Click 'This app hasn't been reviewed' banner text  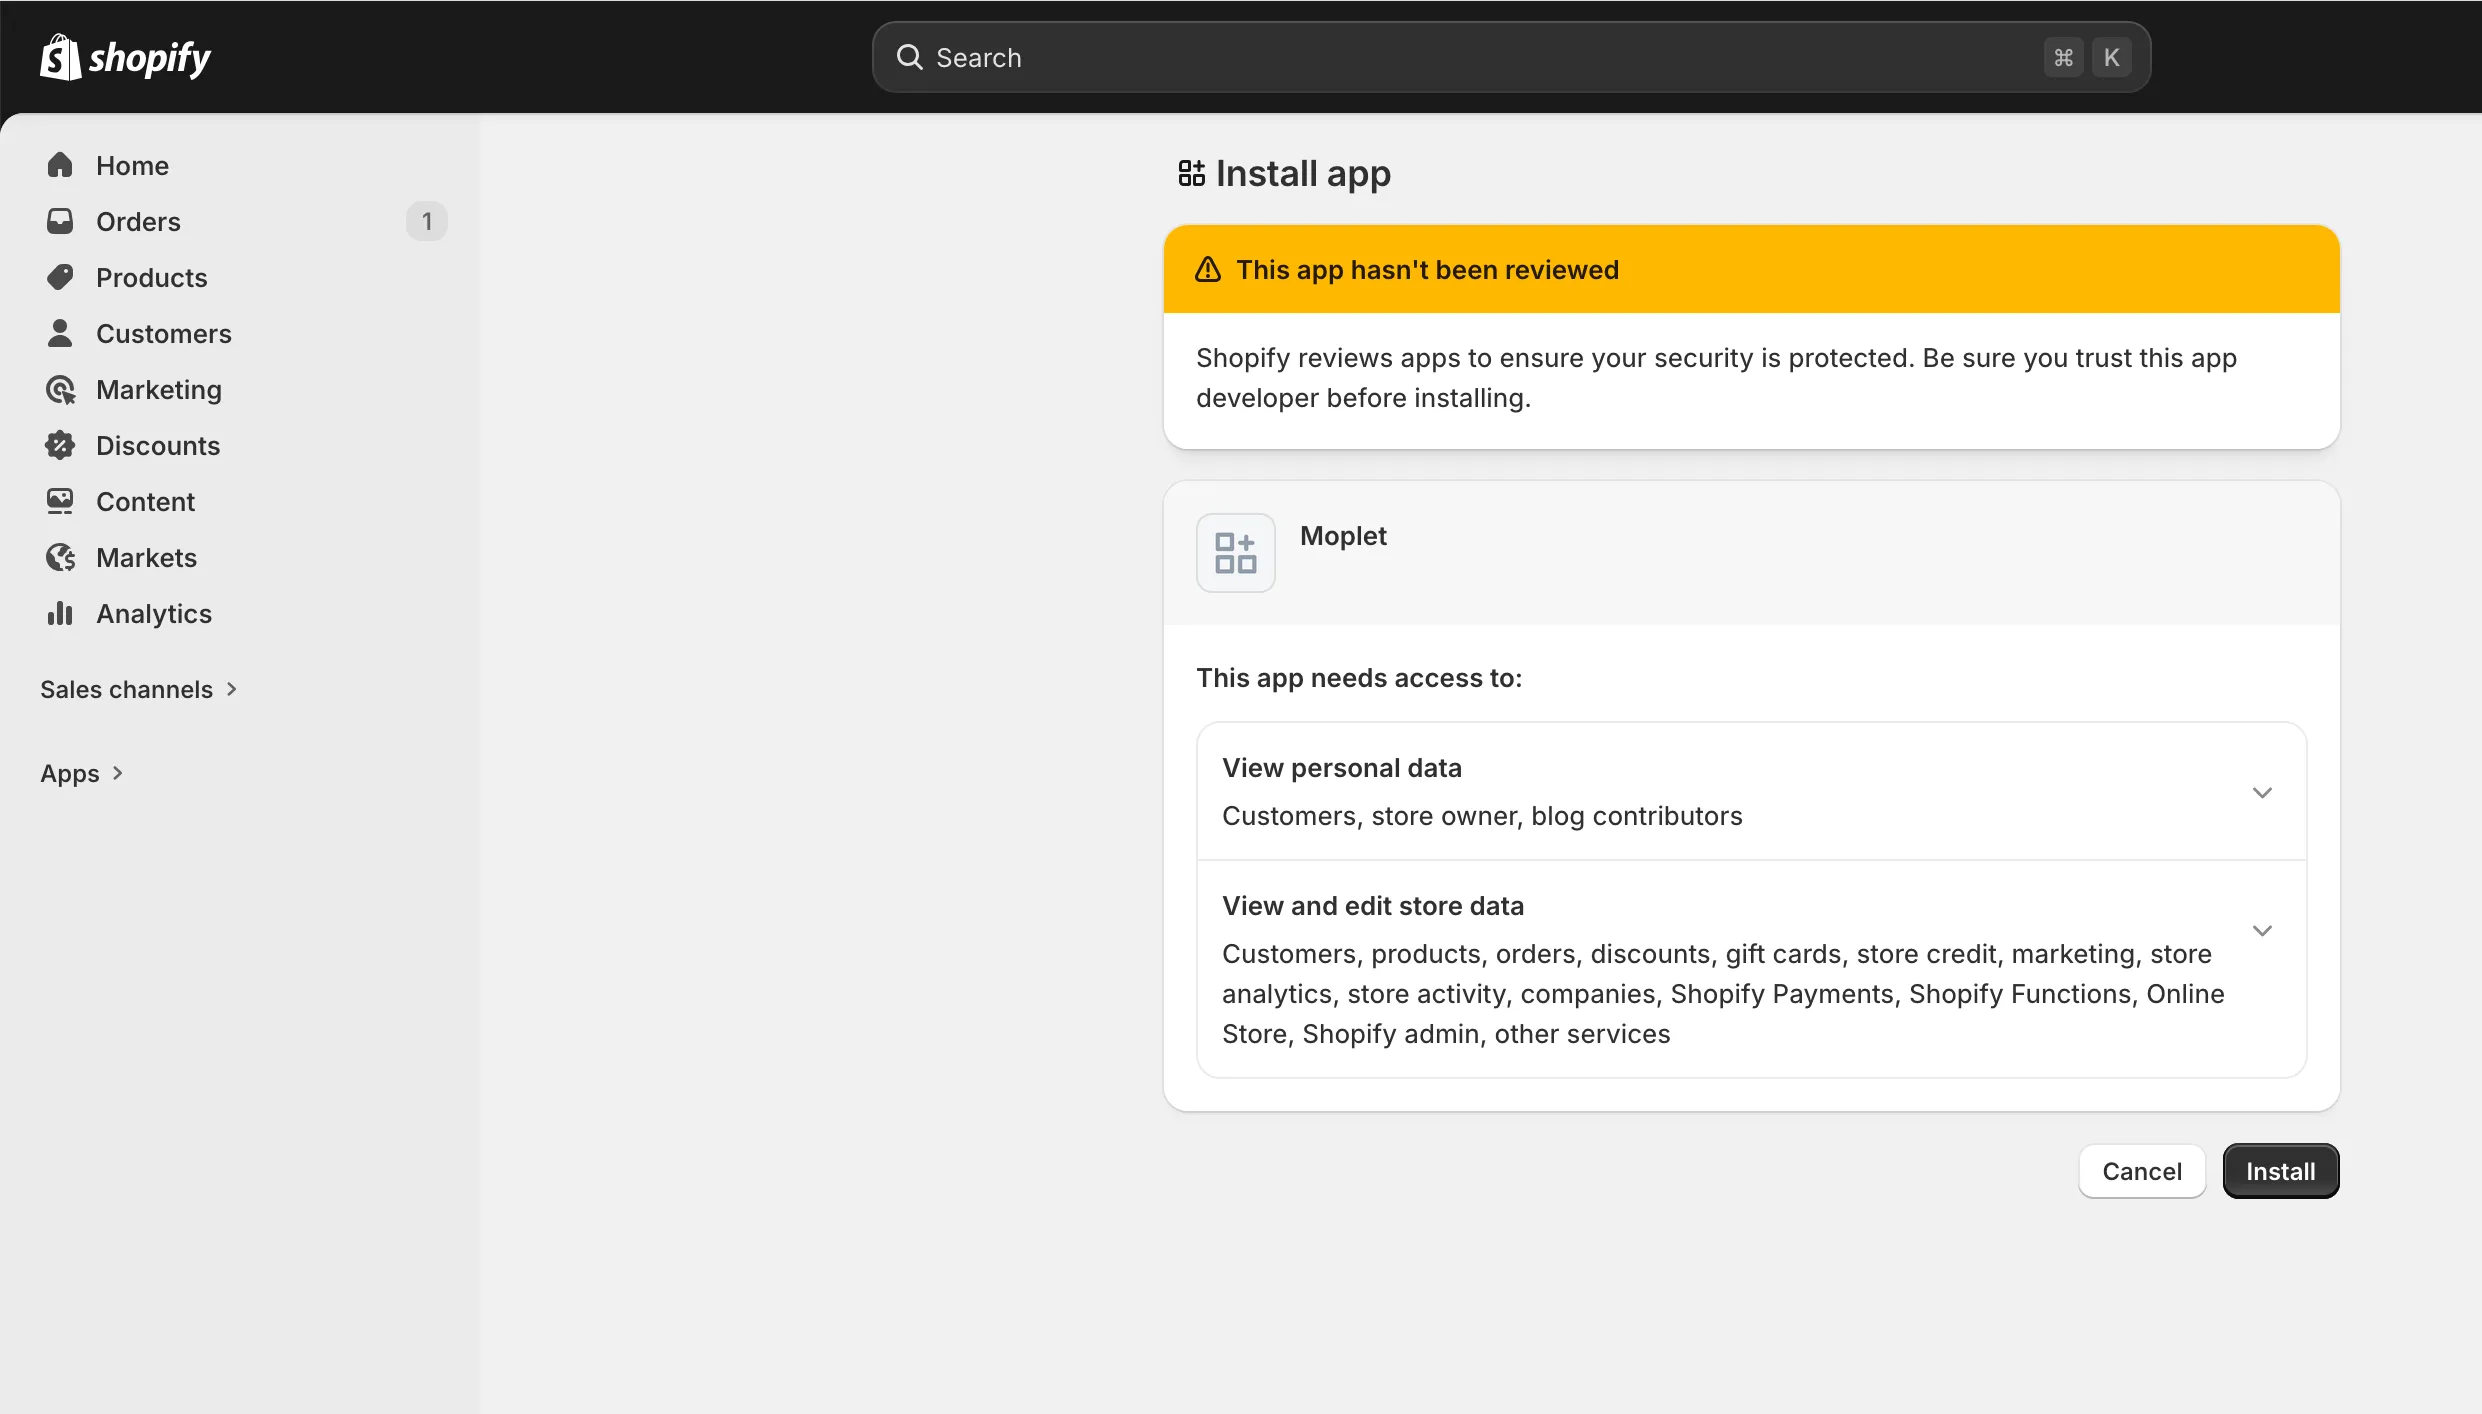[1427, 270]
